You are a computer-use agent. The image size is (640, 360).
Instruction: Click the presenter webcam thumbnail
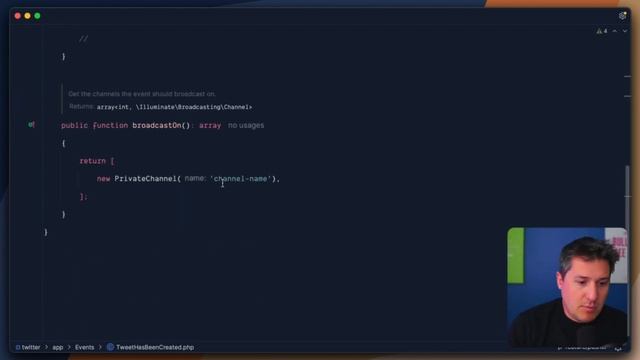(567, 287)
